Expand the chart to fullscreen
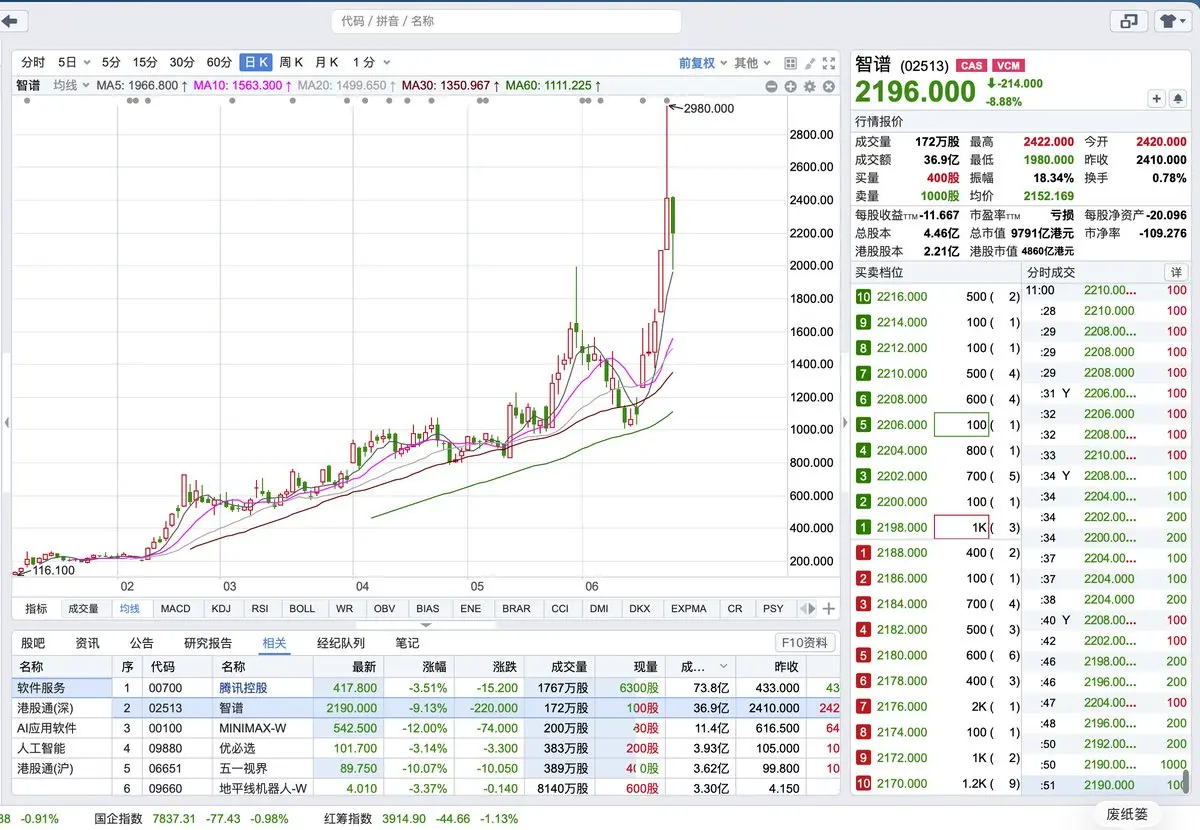This screenshot has height=830, width=1200. [829, 63]
